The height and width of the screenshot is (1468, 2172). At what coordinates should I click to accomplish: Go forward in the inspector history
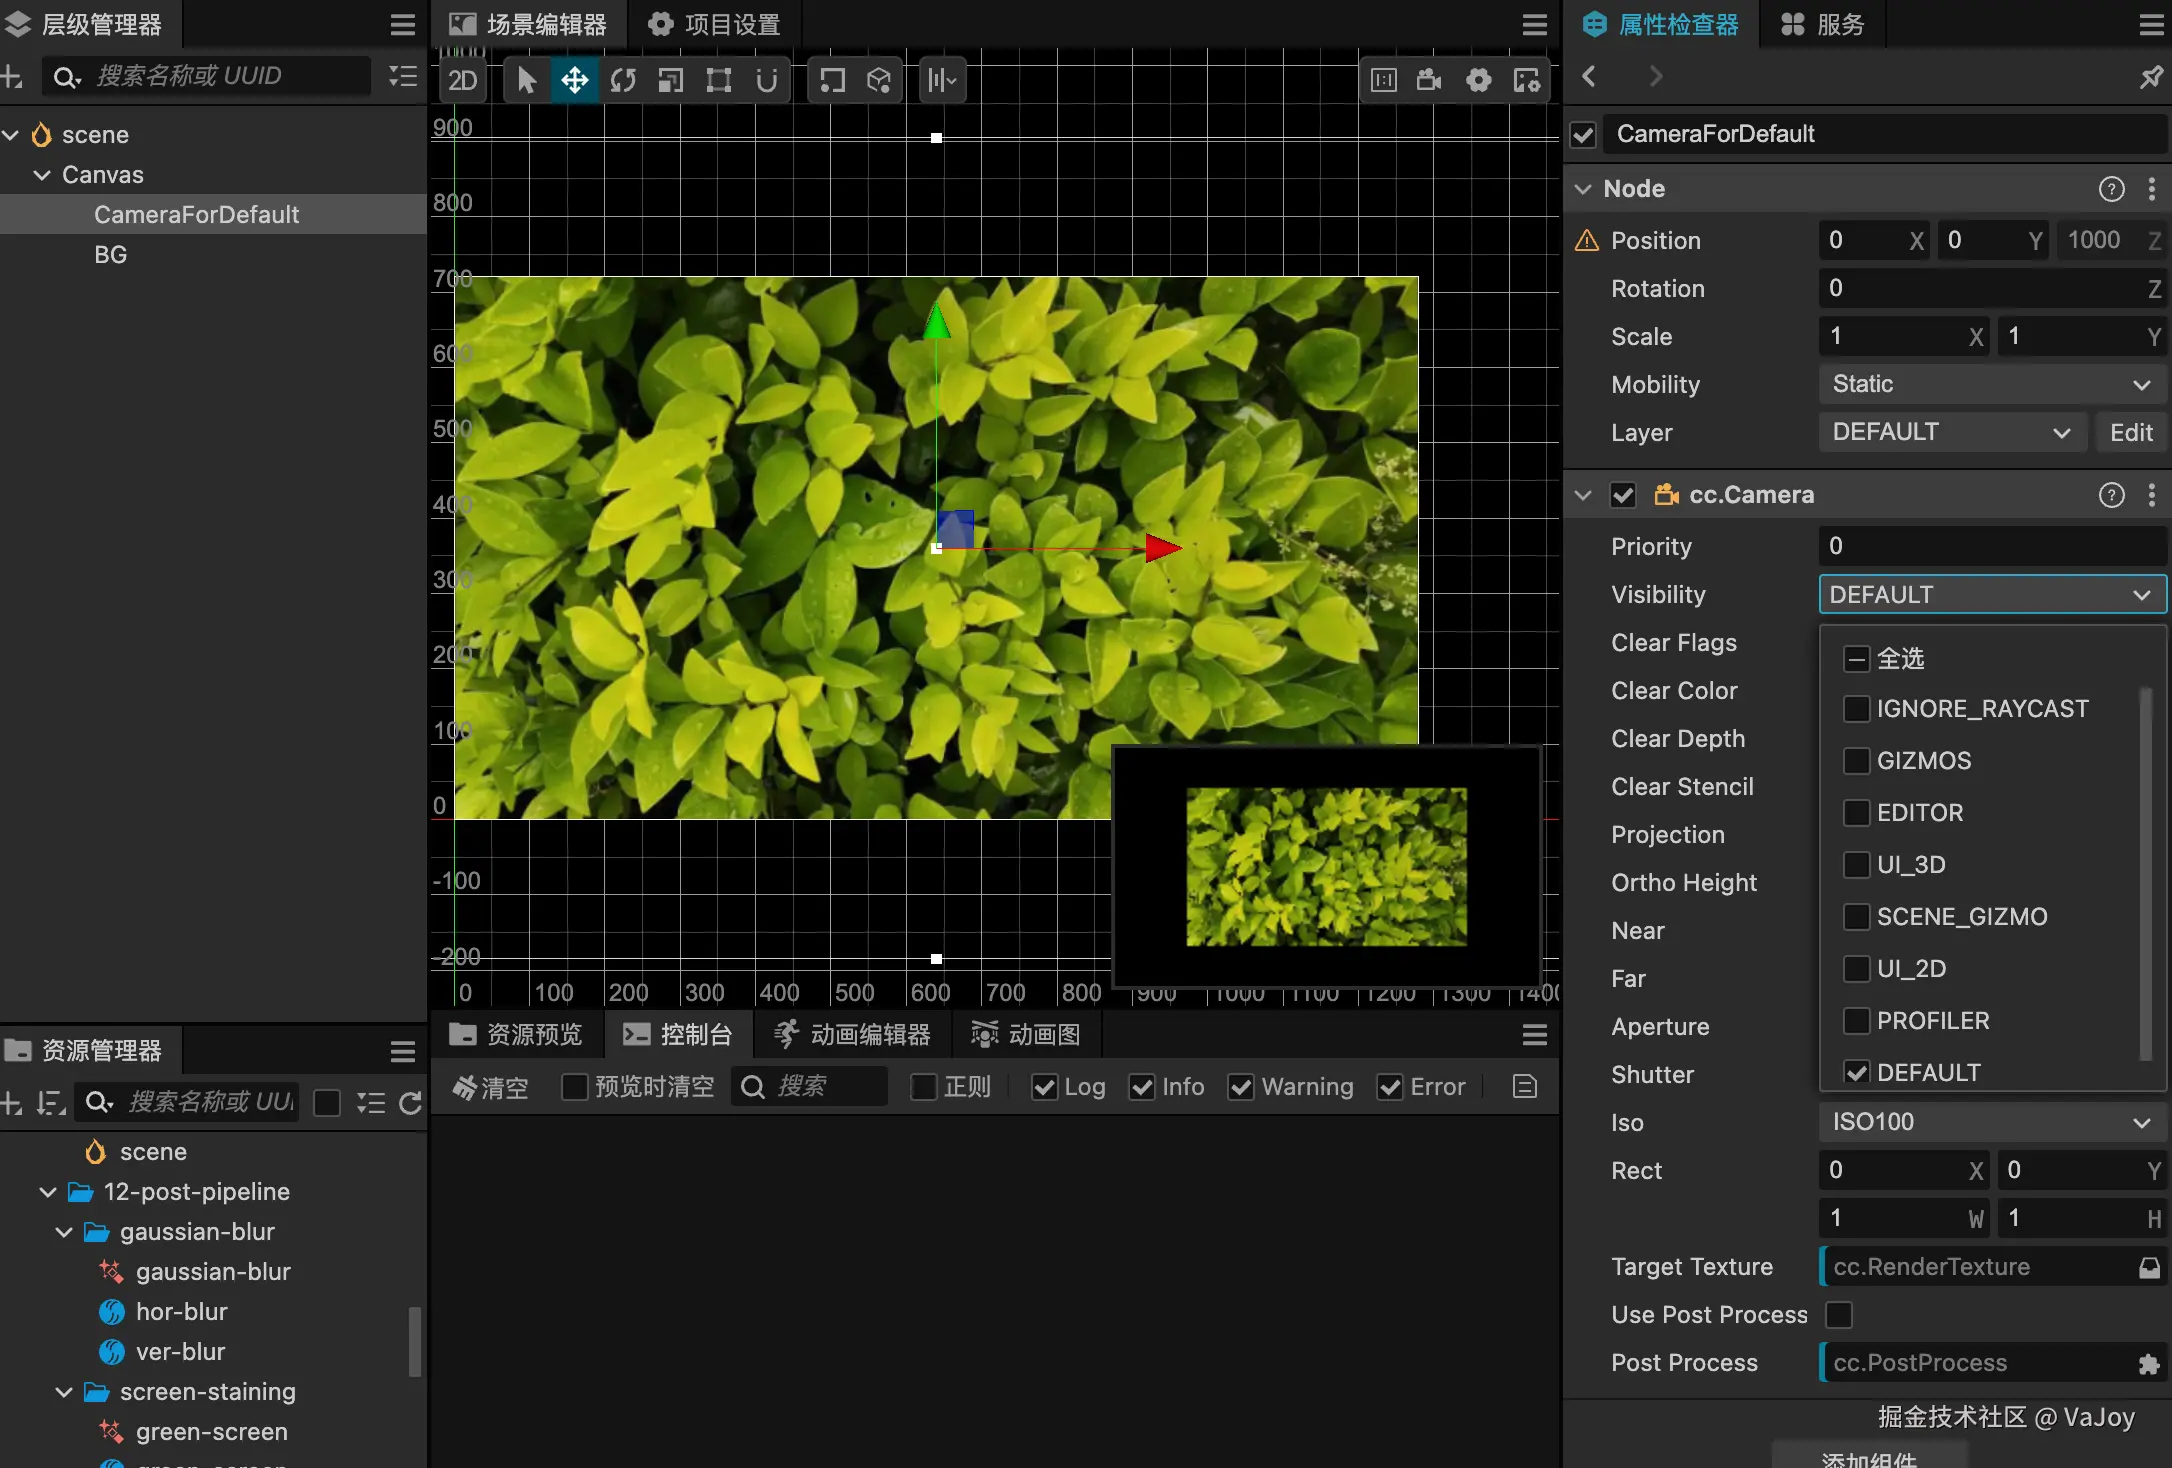pyautogui.click(x=1656, y=76)
